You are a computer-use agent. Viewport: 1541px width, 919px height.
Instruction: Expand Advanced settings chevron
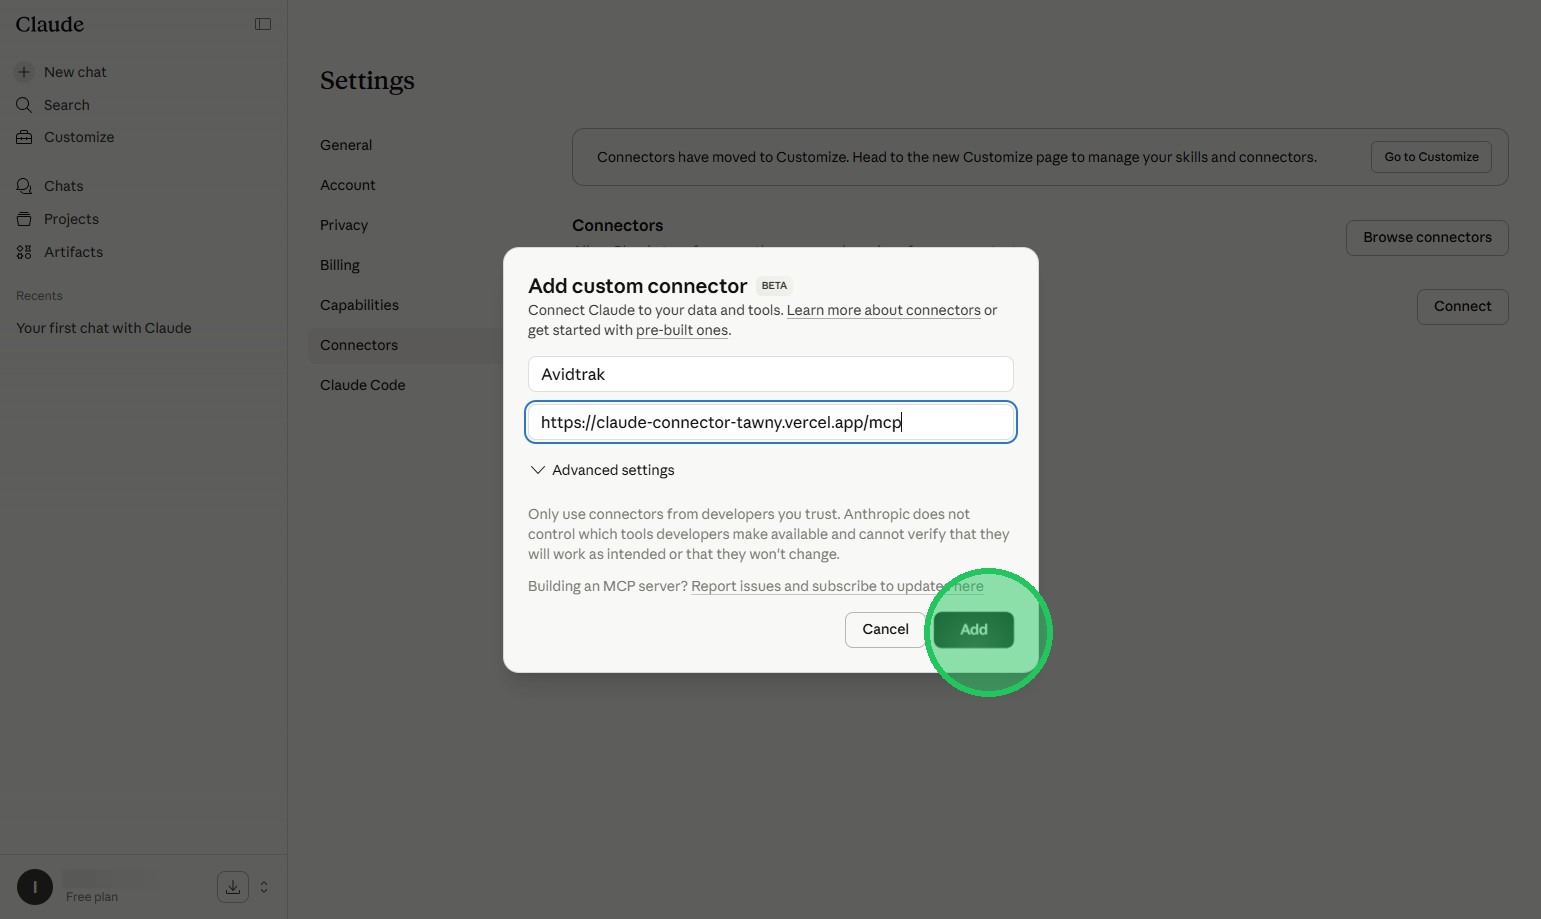pyautogui.click(x=538, y=470)
